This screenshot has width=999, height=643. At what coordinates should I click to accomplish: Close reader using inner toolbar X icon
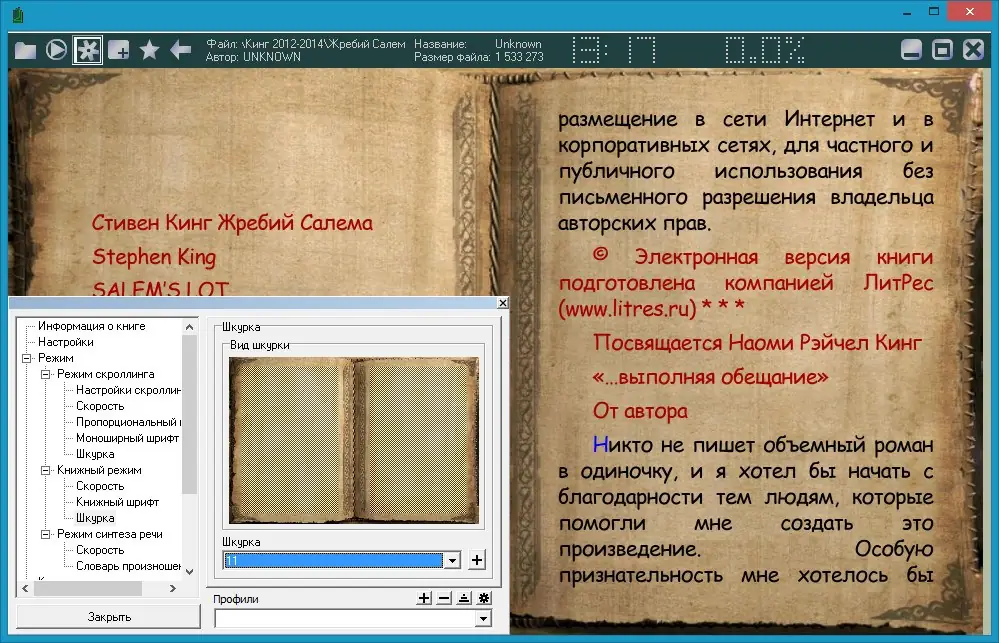click(x=973, y=50)
